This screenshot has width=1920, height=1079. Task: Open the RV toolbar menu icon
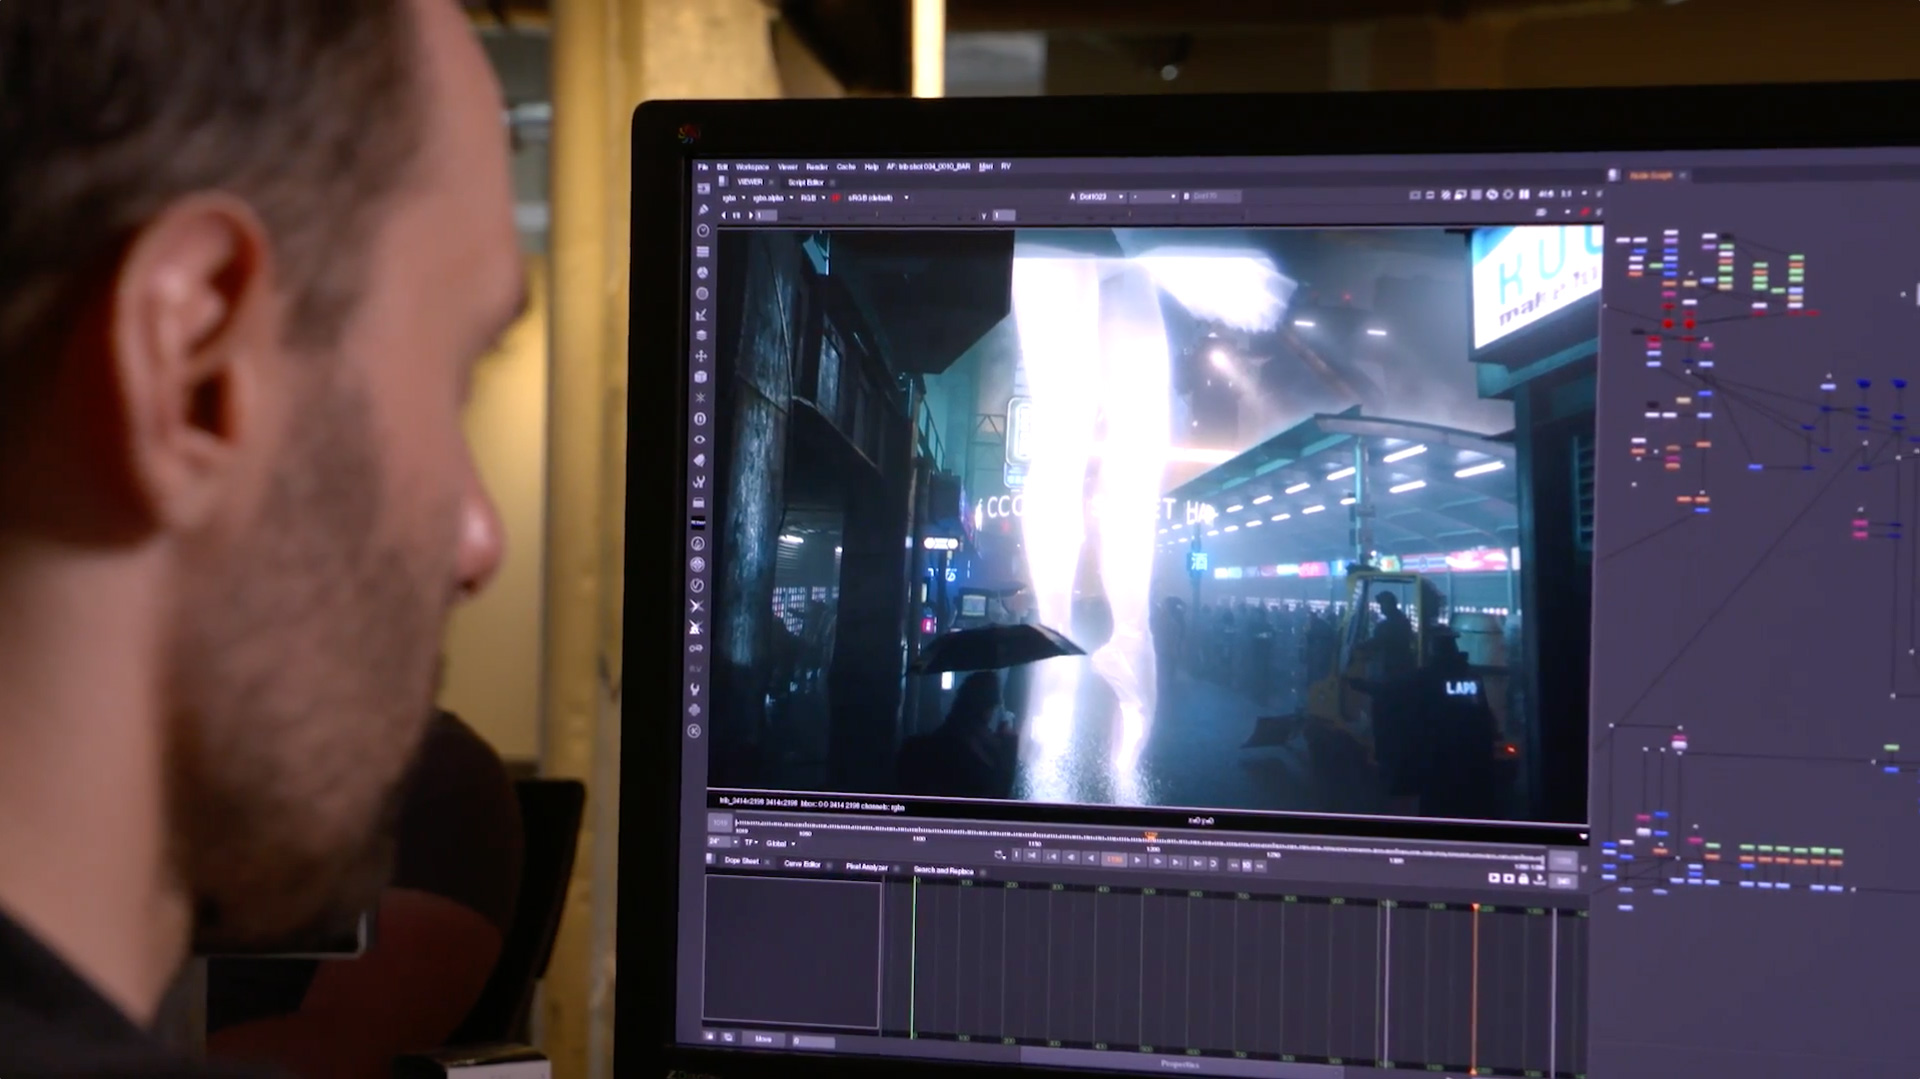pyautogui.click(x=696, y=668)
